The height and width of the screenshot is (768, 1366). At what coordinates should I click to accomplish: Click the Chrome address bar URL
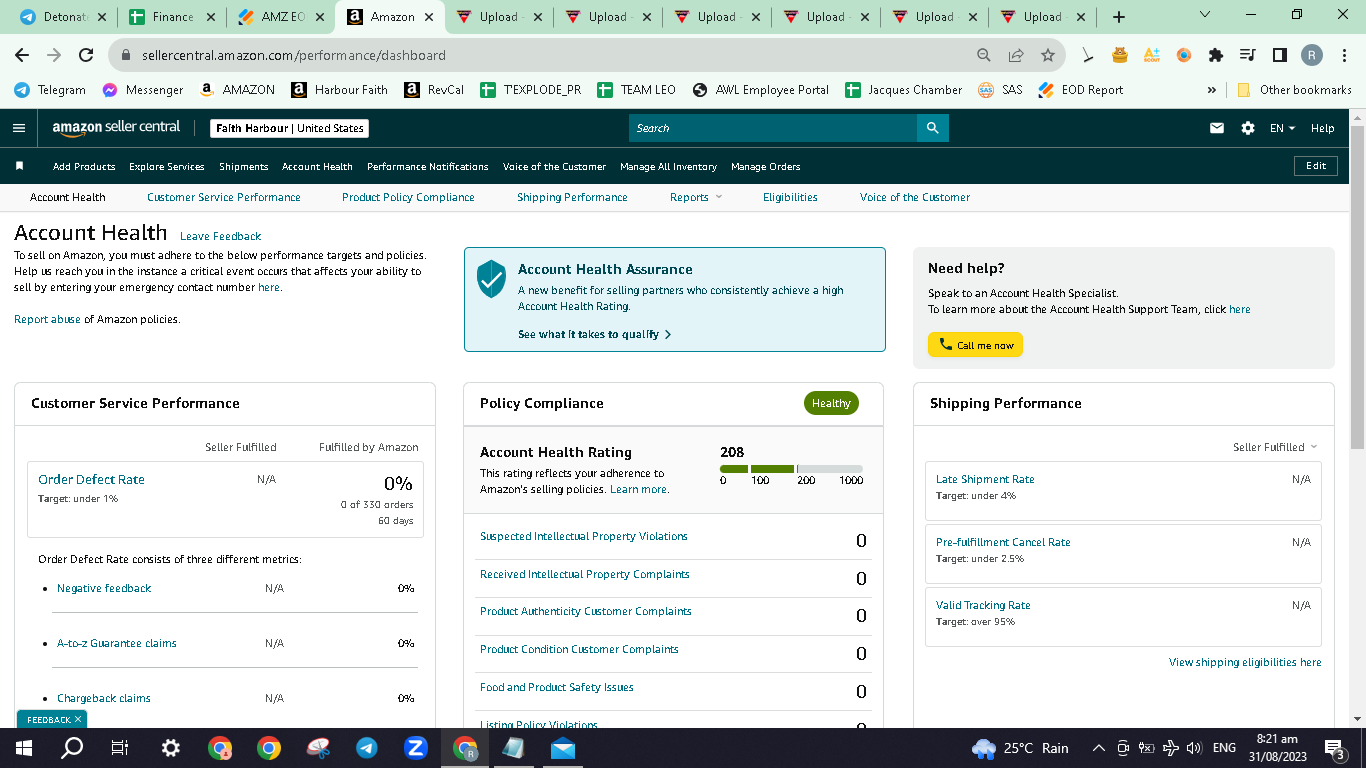pyautogui.click(x=294, y=55)
